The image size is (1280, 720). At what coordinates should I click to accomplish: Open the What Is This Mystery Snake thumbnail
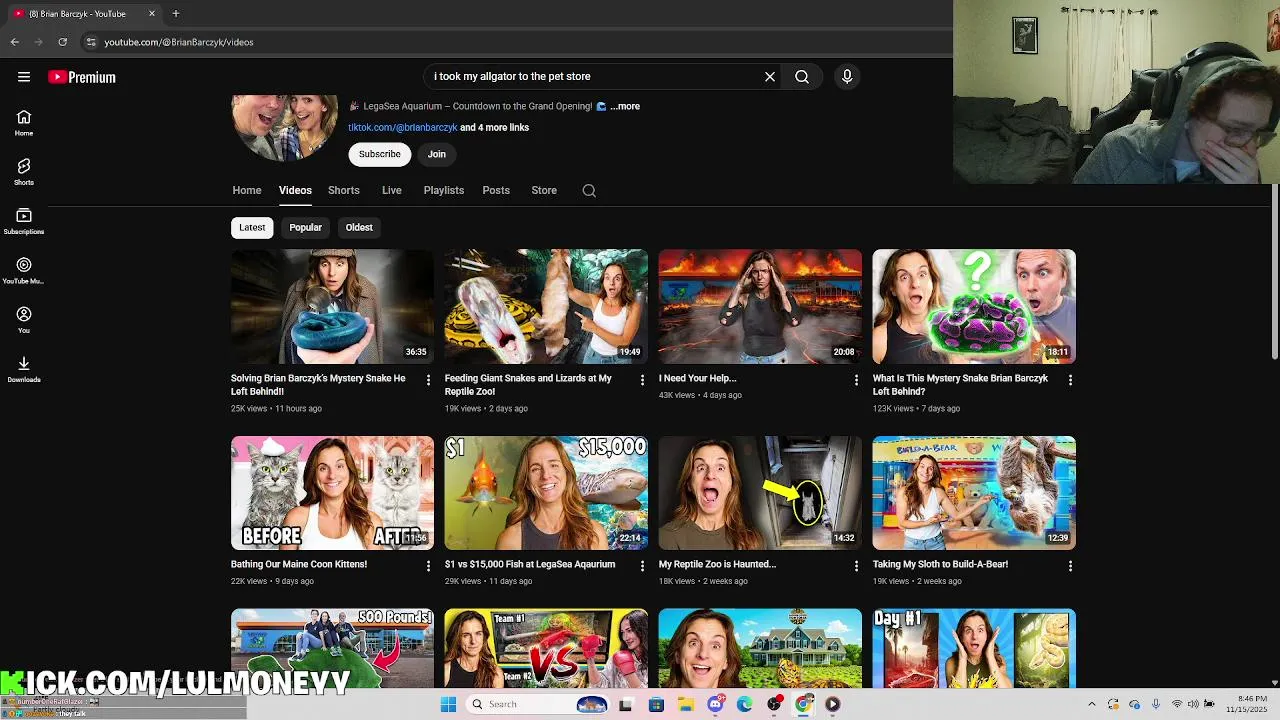pyautogui.click(x=974, y=306)
